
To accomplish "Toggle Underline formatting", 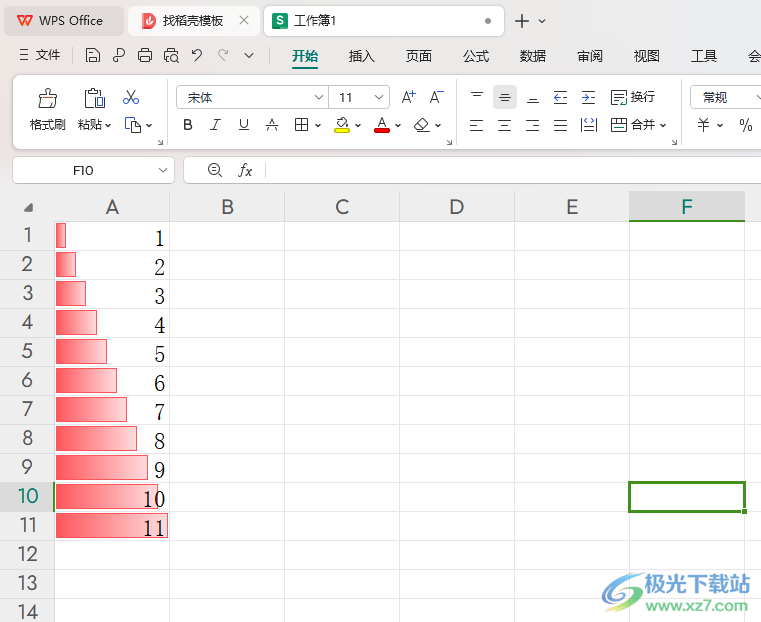I will [x=243, y=125].
